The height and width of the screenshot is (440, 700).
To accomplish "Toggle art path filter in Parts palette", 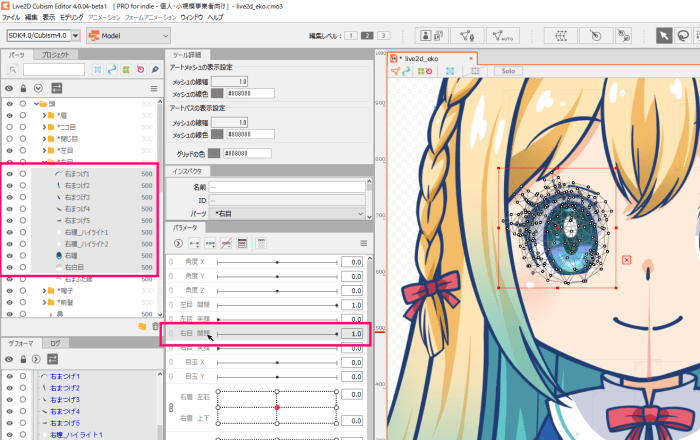I will pyautogui.click(x=112, y=70).
